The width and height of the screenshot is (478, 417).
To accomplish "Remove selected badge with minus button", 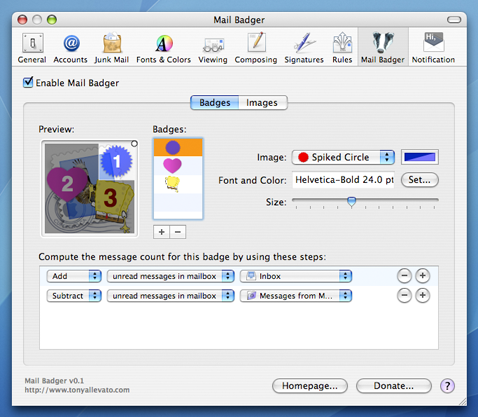I will pos(178,232).
